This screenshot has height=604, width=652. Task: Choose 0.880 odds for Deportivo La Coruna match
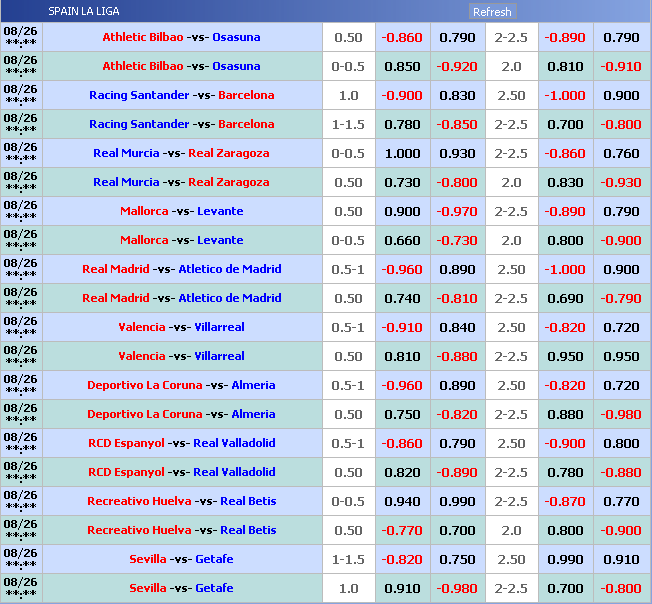point(565,414)
